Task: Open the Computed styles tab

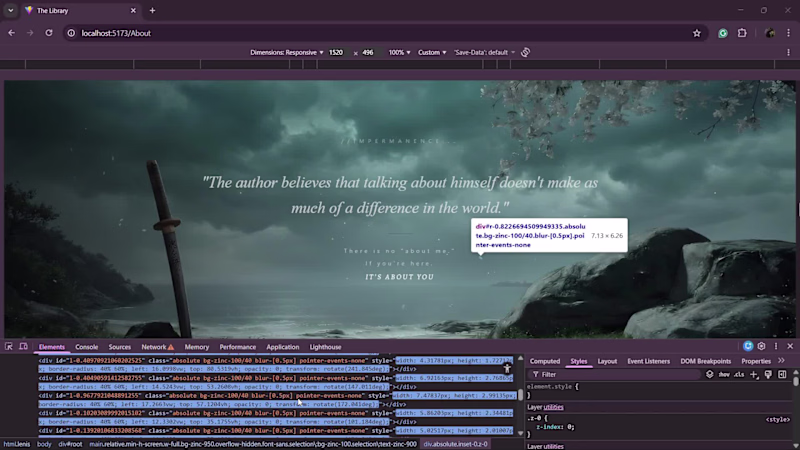Action: pos(544,361)
